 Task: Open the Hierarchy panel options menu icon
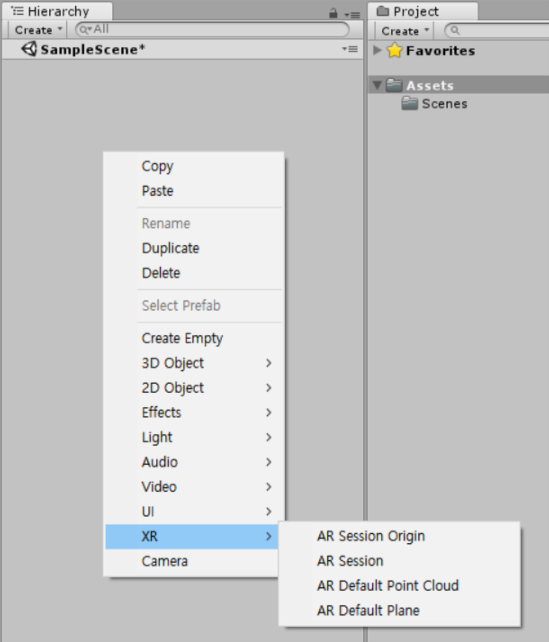tap(352, 15)
